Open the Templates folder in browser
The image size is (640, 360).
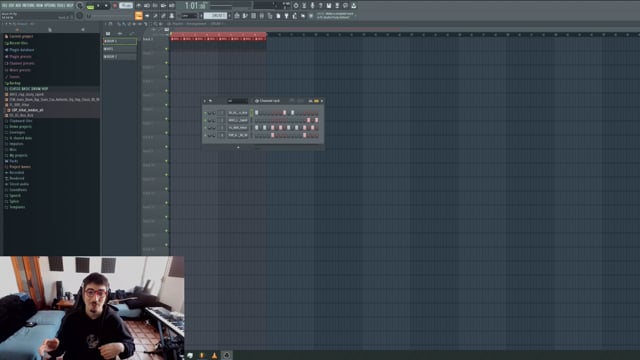(x=17, y=207)
